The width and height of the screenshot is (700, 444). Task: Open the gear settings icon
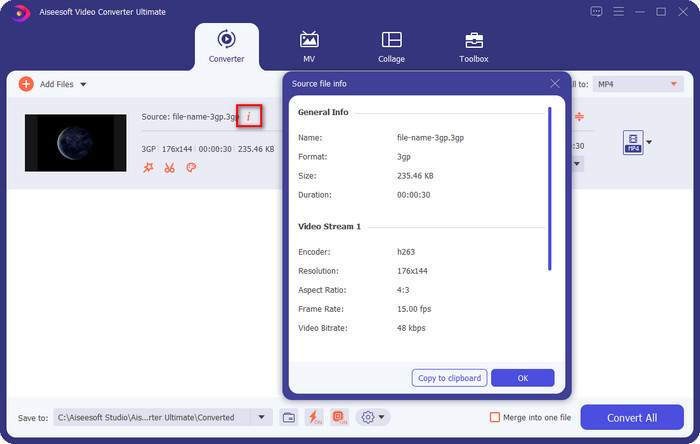coord(368,417)
